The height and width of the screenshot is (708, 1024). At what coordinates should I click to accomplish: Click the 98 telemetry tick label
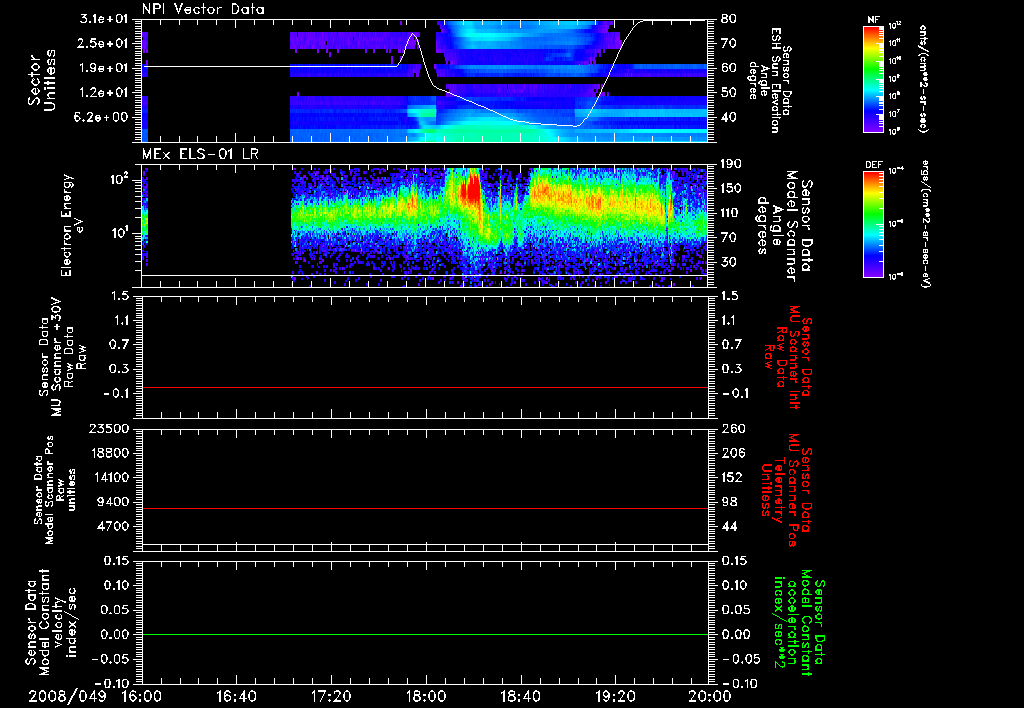pos(729,502)
